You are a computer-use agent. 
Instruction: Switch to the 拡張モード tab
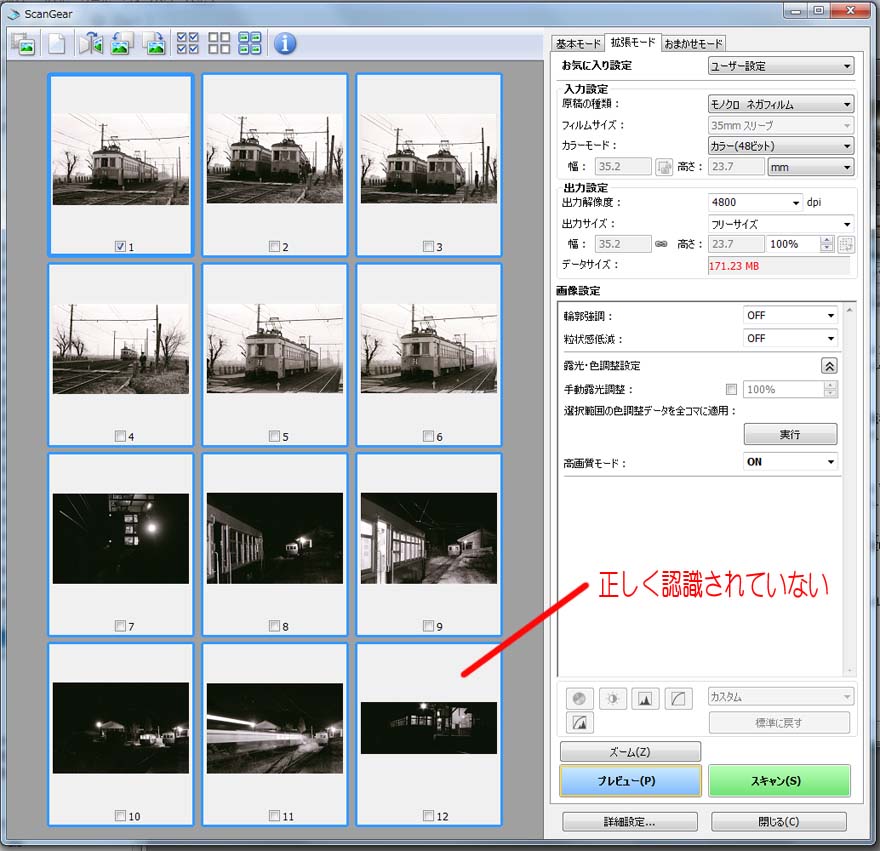(x=633, y=43)
